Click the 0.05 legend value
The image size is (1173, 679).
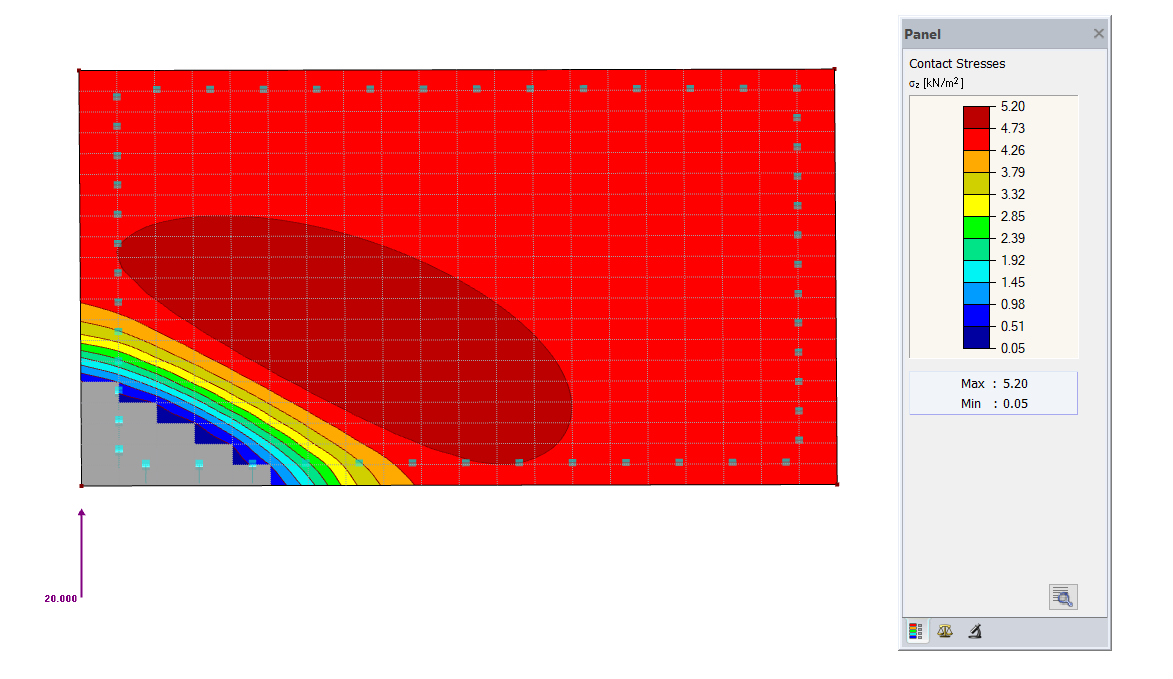(x=1013, y=348)
